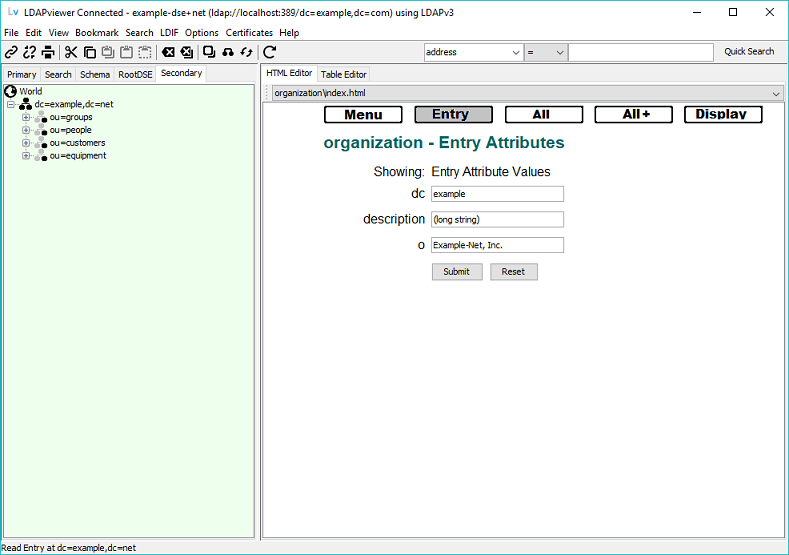The image size is (789, 555).
Task: Switch to the Schema tab
Action: pos(95,74)
